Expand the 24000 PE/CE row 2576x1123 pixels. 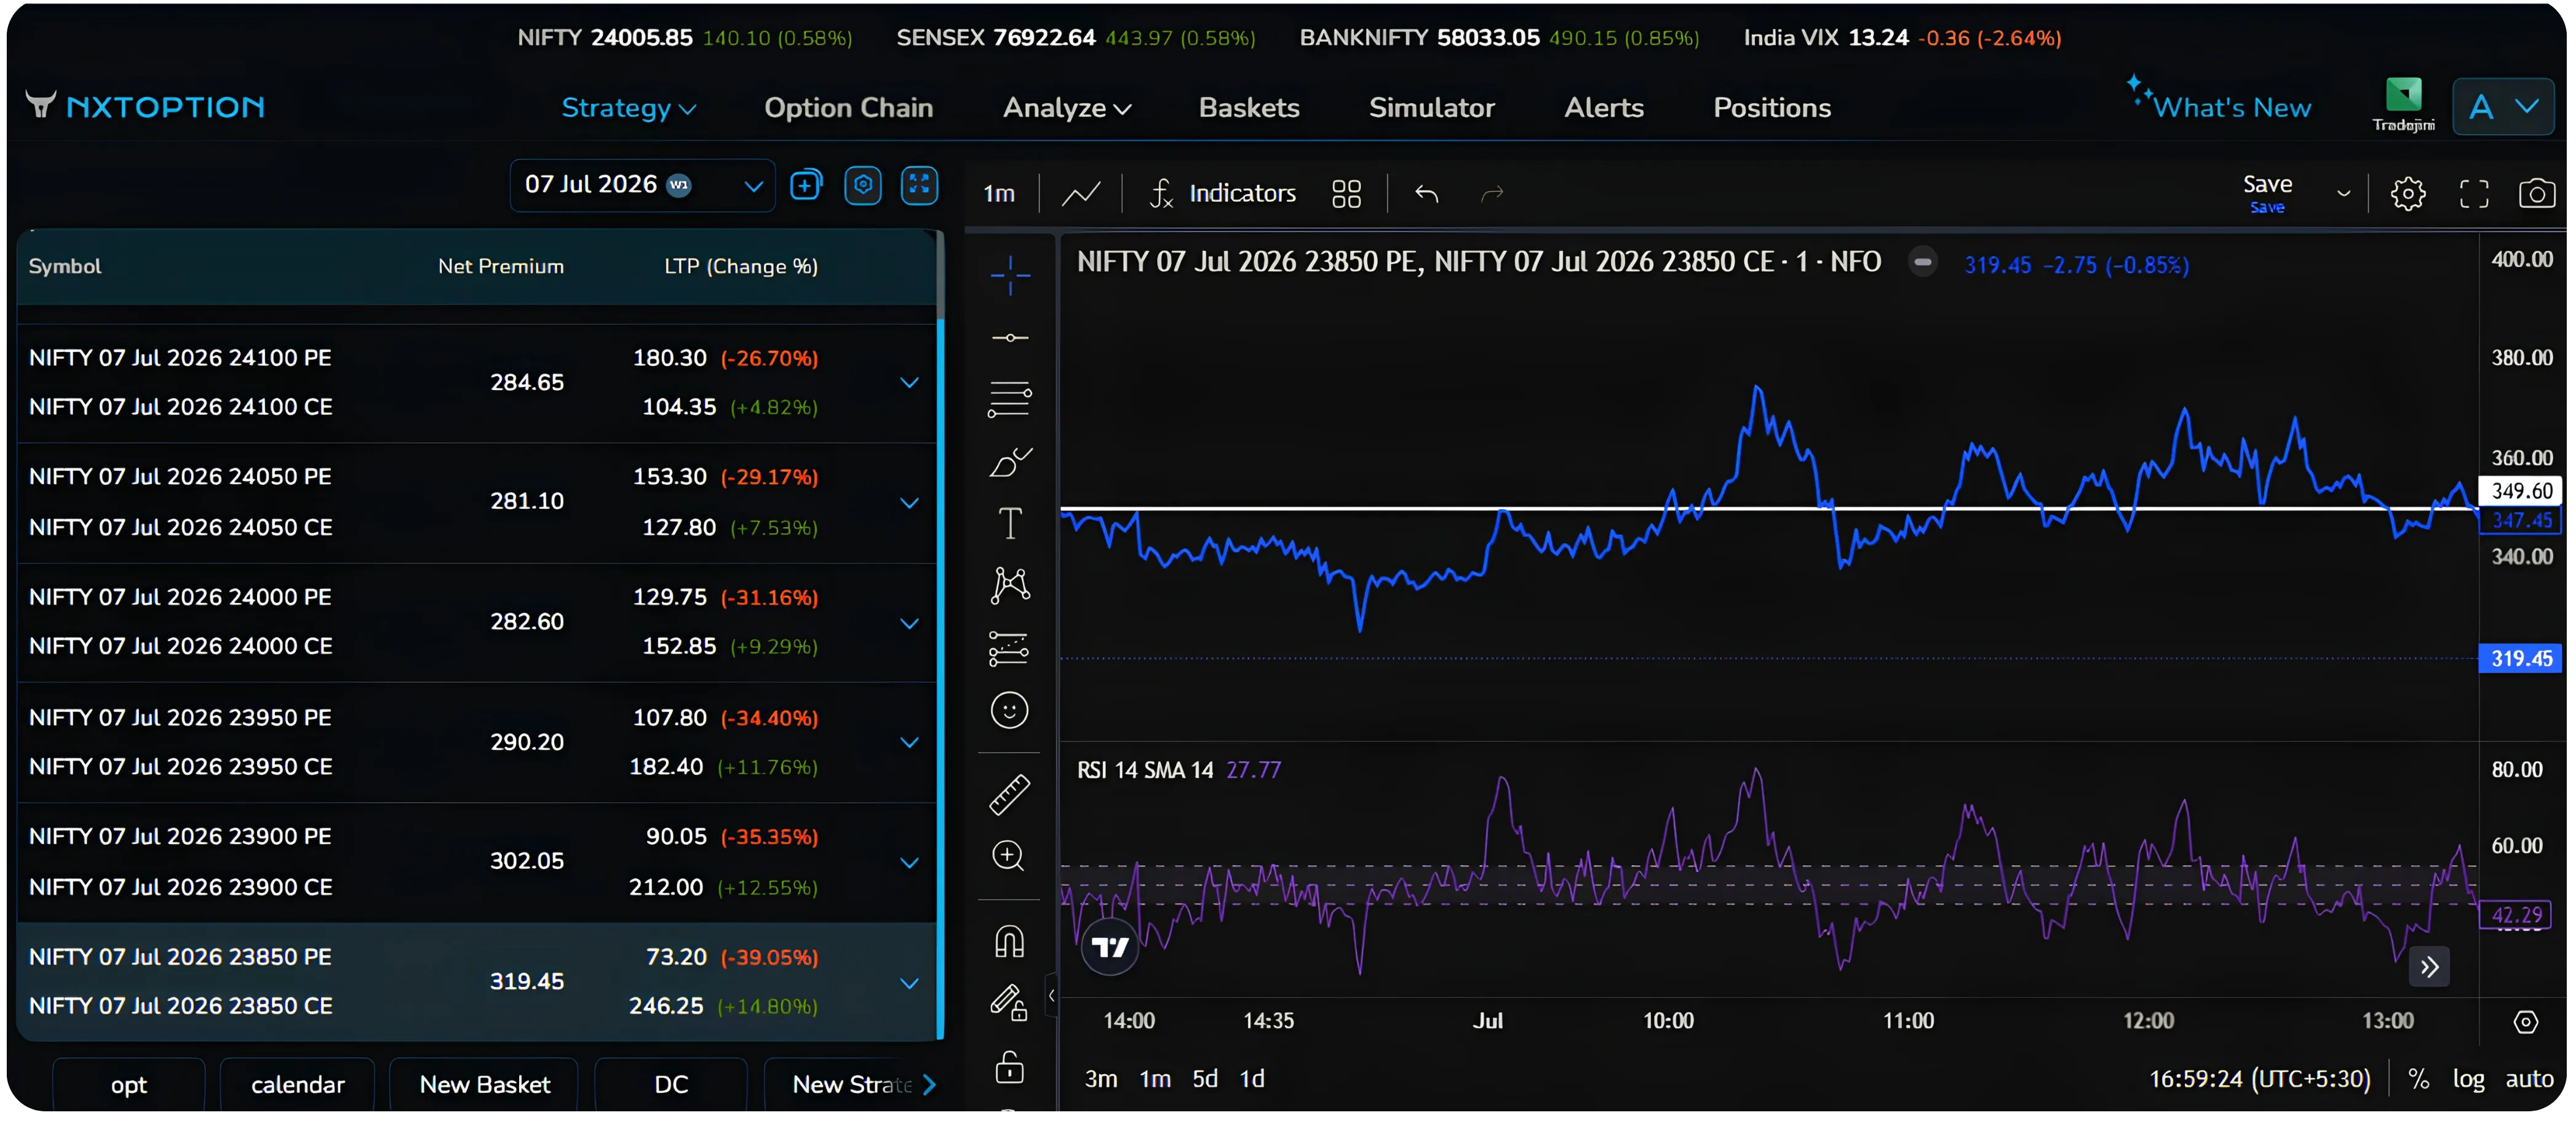[909, 622]
